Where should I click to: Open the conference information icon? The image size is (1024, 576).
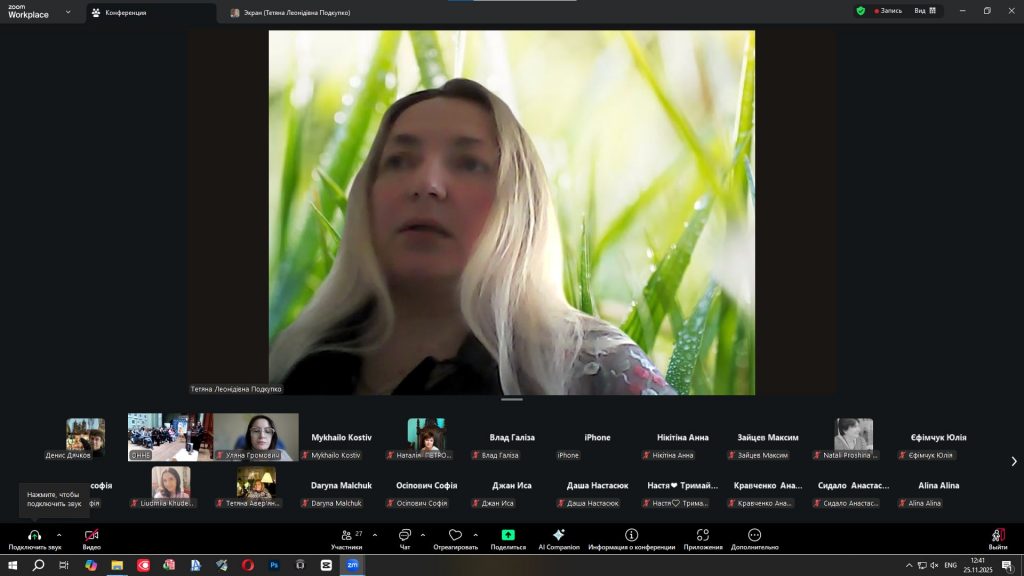coord(632,536)
